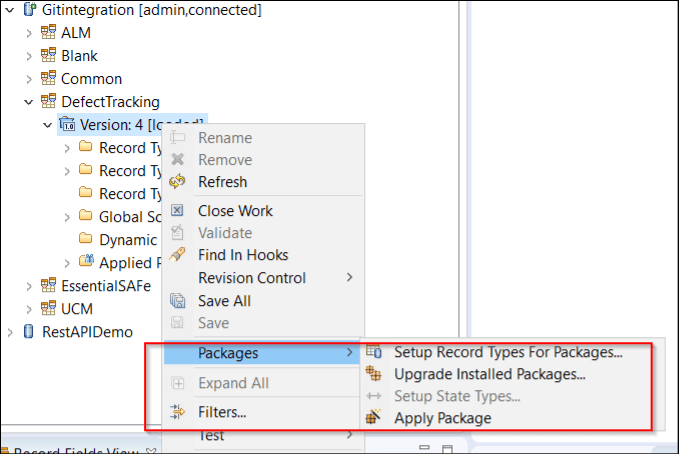The height and width of the screenshot is (454, 679).
Task: Expand the Applied Packages folder
Action: (67, 263)
